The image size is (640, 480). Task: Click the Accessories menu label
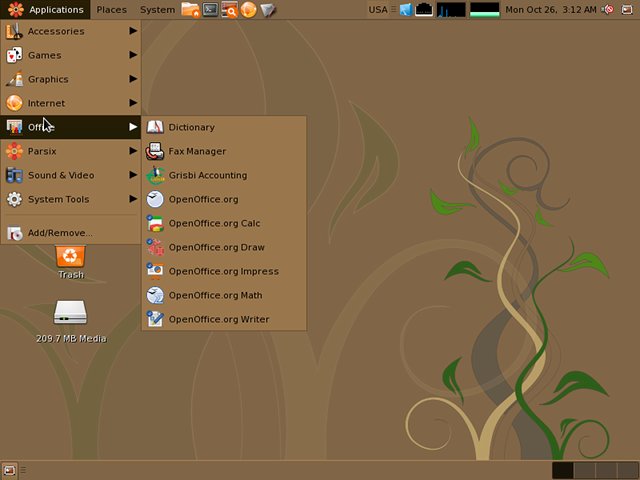point(56,31)
